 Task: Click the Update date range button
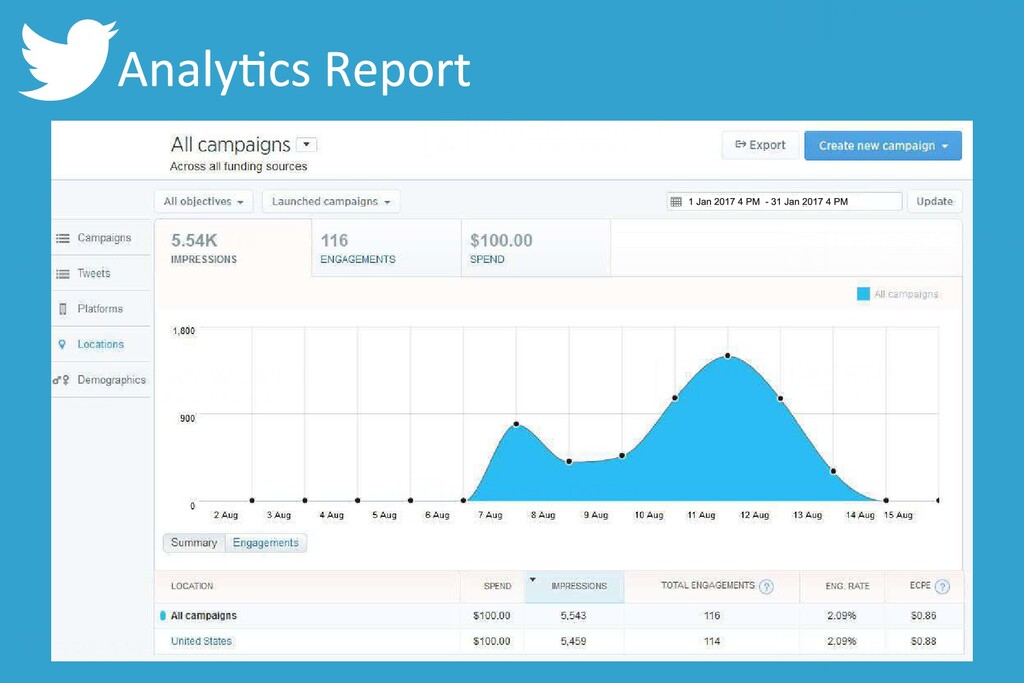click(934, 201)
